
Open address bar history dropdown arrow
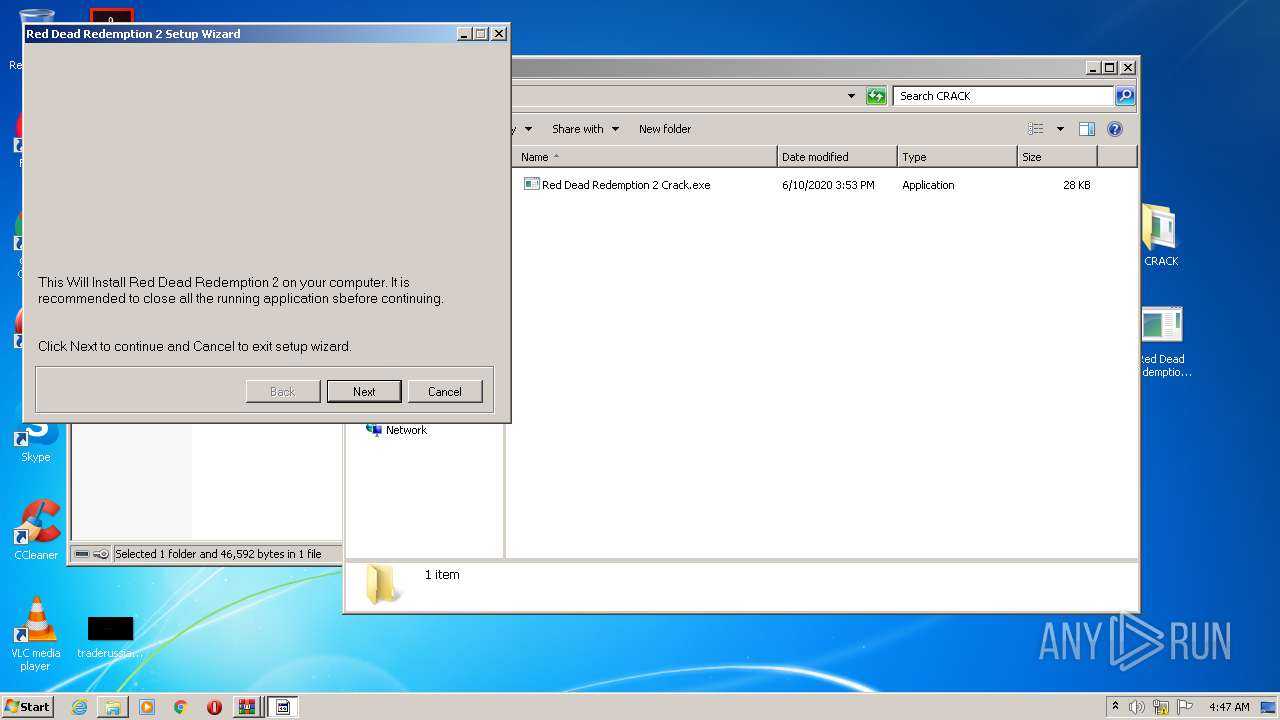pos(851,96)
